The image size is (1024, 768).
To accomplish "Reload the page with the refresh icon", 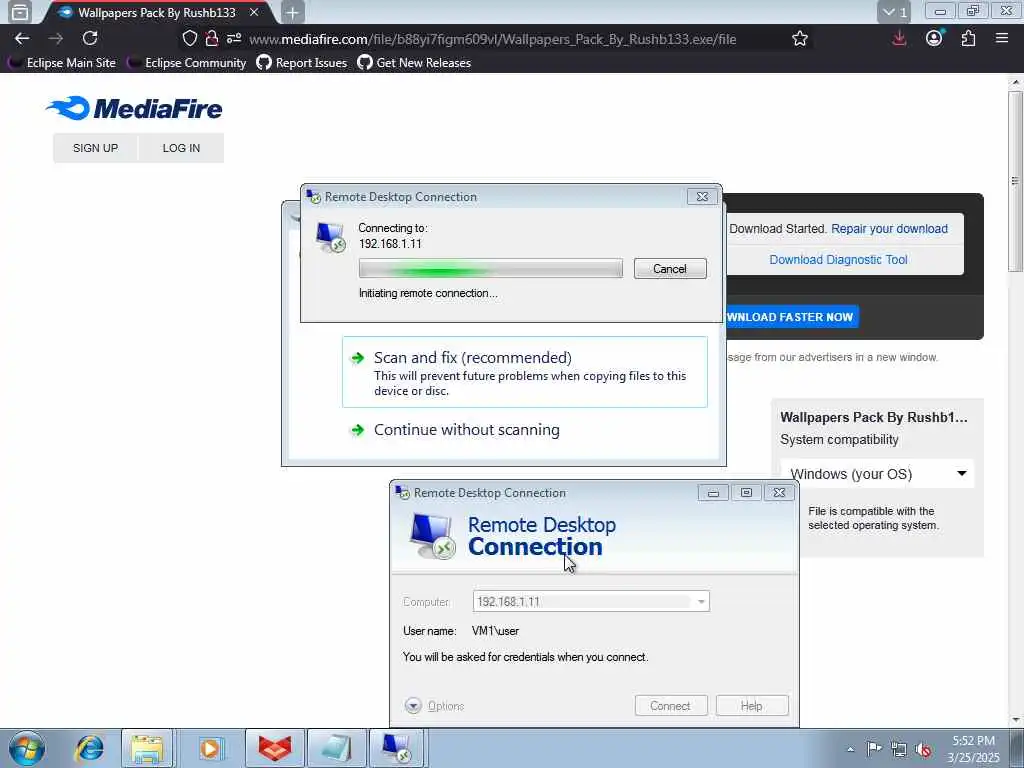I will 90,39.
